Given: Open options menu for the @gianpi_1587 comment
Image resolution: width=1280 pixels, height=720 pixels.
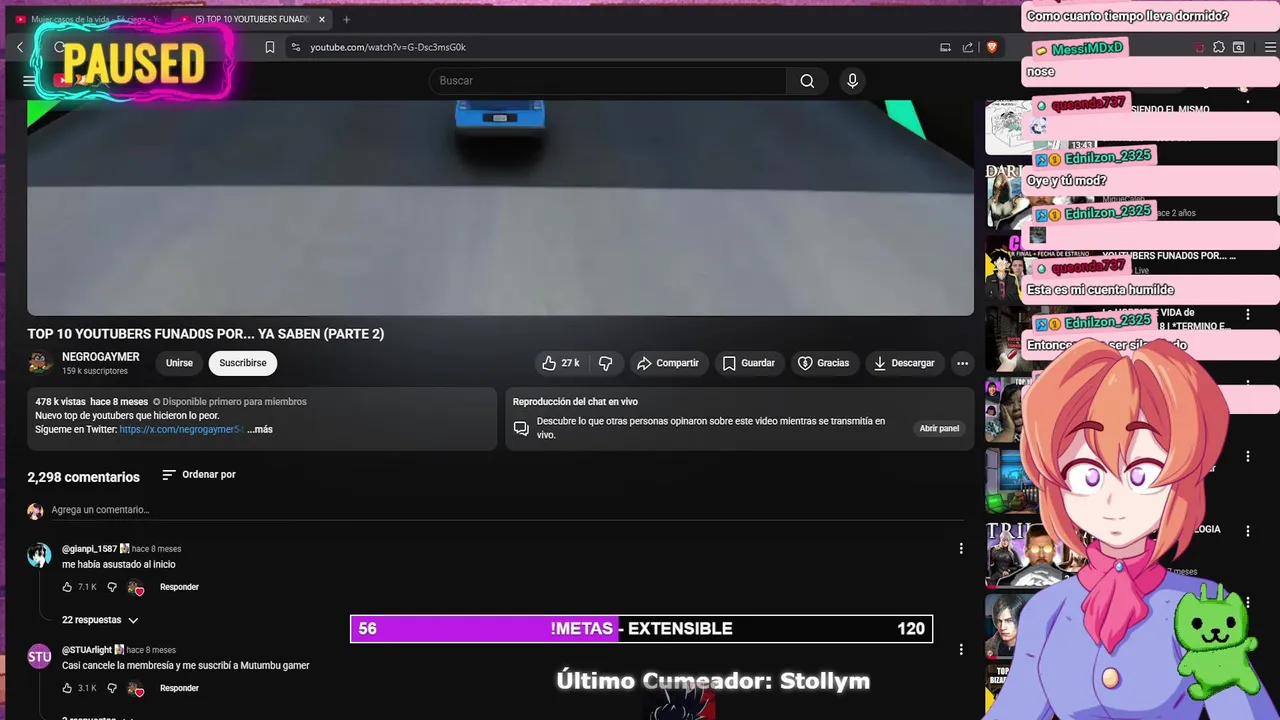Looking at the screenshot, I should point(961,548).
